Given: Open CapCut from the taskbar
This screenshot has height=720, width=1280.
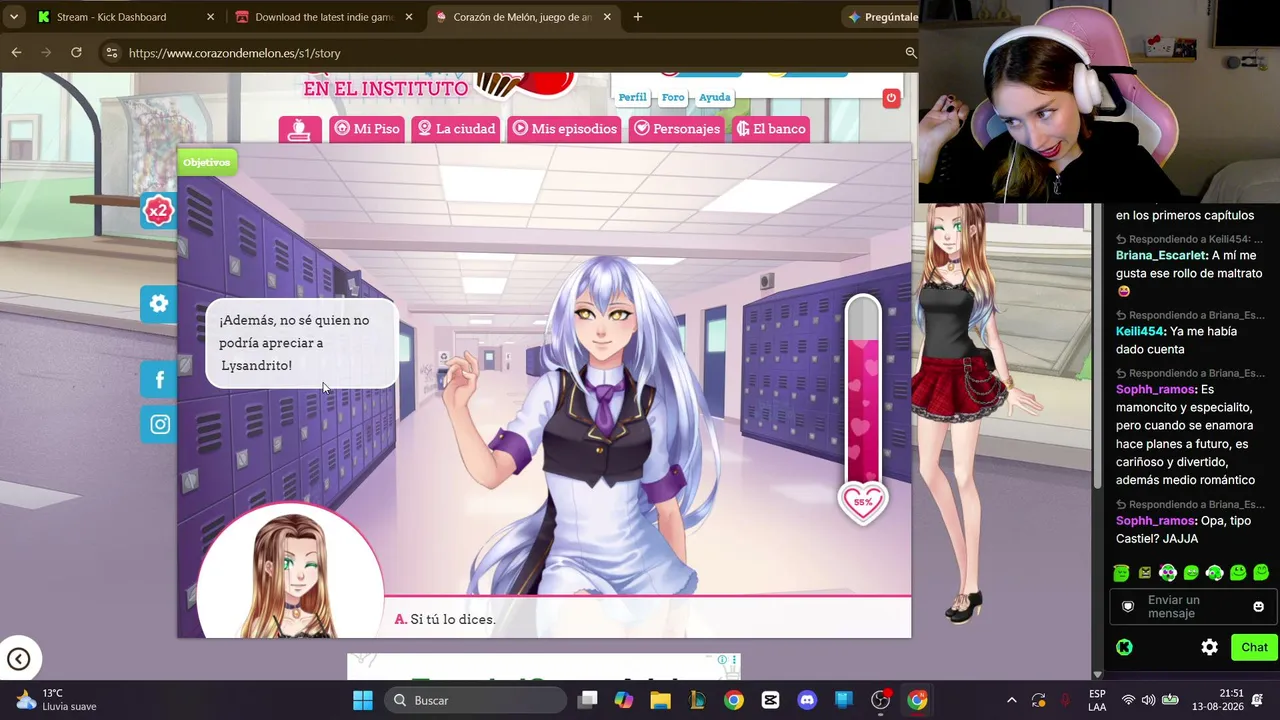Looking at the screenshot, I should [x=770, y=700].
